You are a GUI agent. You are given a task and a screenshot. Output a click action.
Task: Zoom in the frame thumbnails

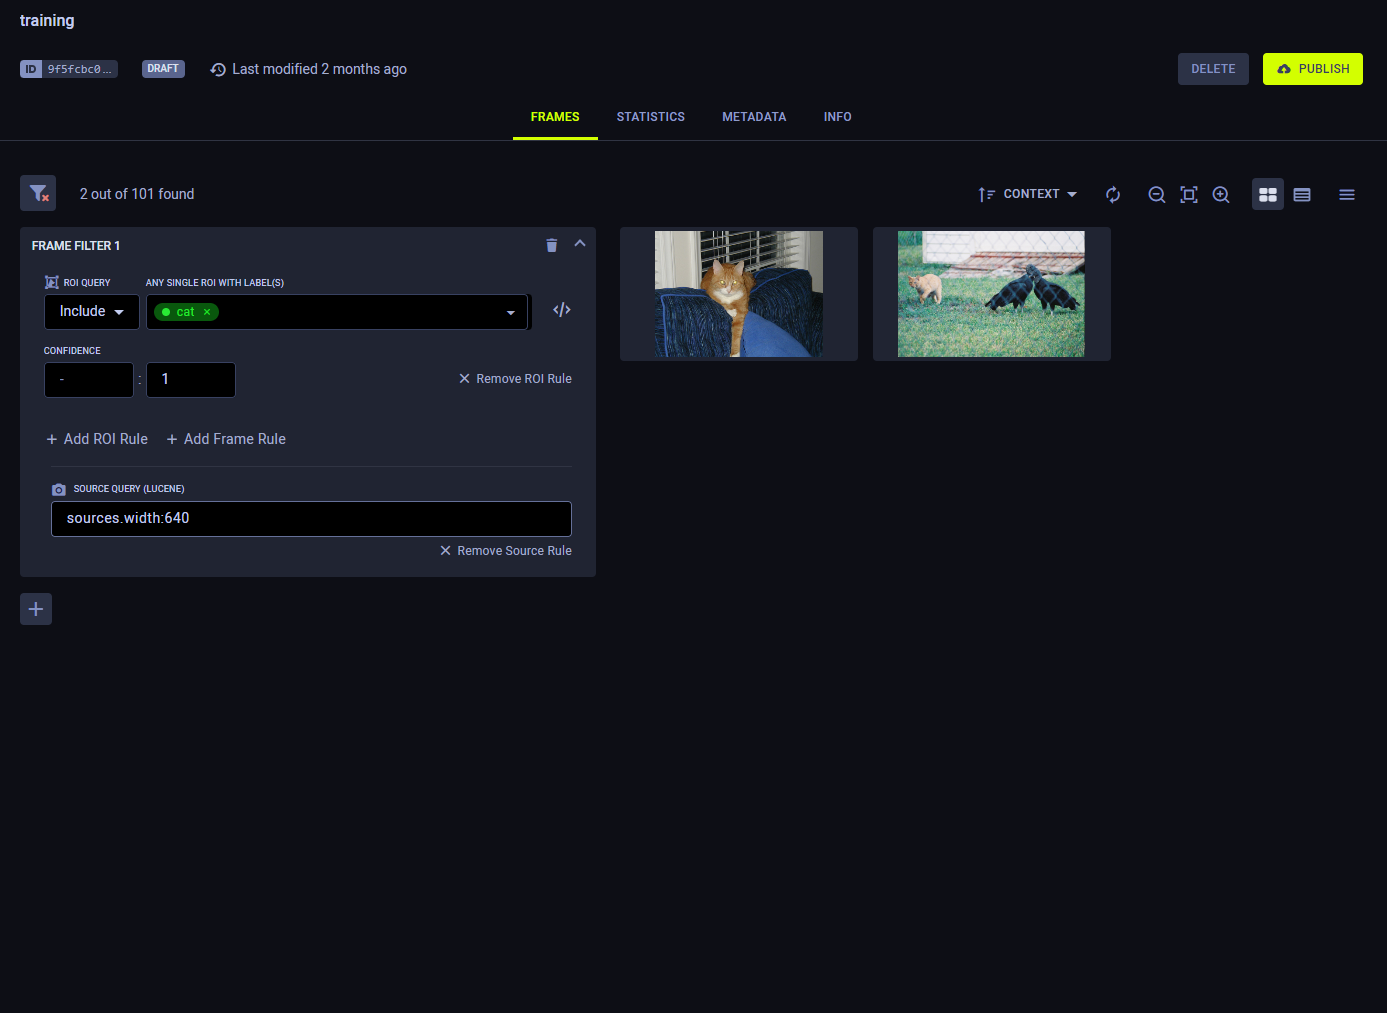[x=1221, y=195]
